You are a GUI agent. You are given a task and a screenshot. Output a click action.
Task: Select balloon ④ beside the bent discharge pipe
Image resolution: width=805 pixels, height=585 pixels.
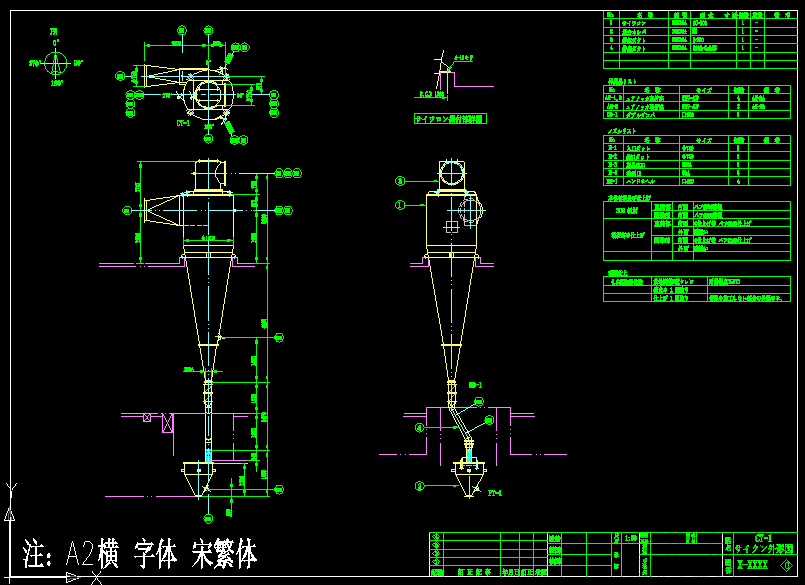click(419, 427)
